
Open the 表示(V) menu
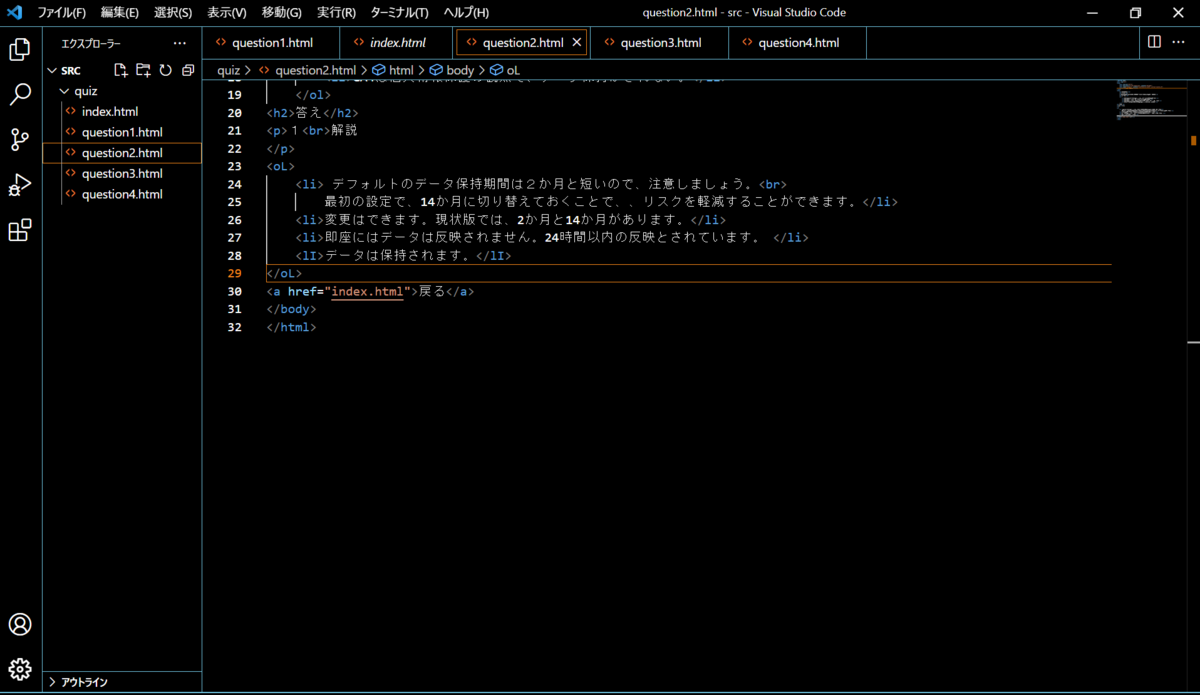tap(227, 13)
